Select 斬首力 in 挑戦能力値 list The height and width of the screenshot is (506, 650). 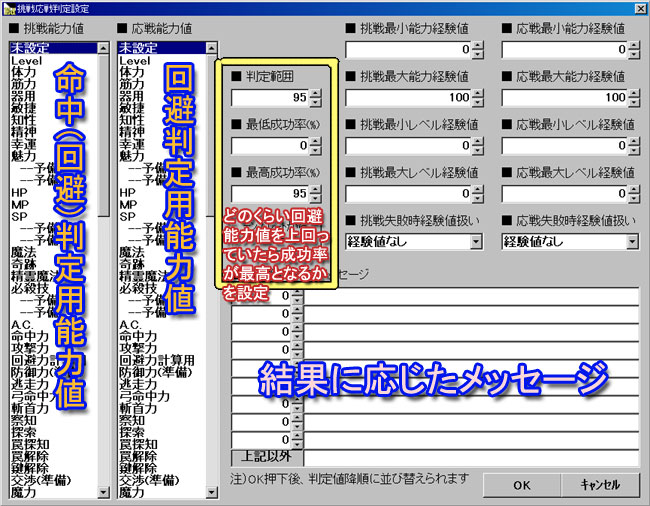point(30,408)
